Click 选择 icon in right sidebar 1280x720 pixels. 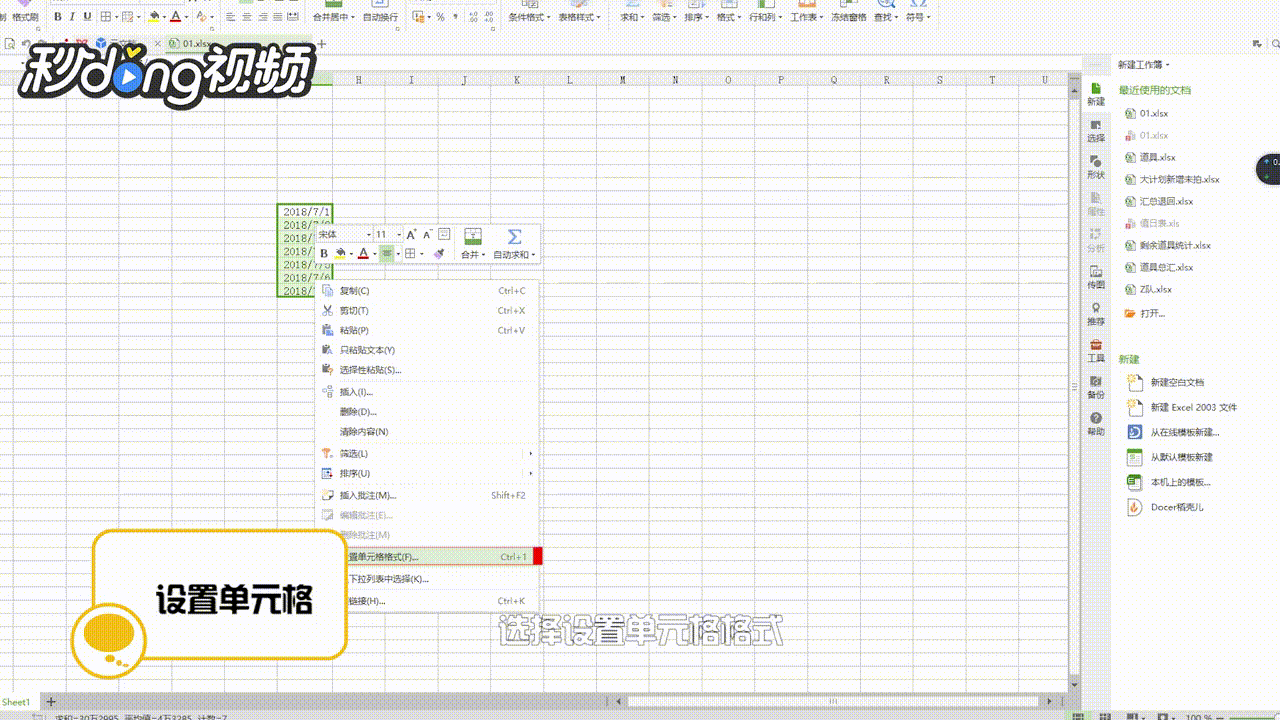point(1096,131)
